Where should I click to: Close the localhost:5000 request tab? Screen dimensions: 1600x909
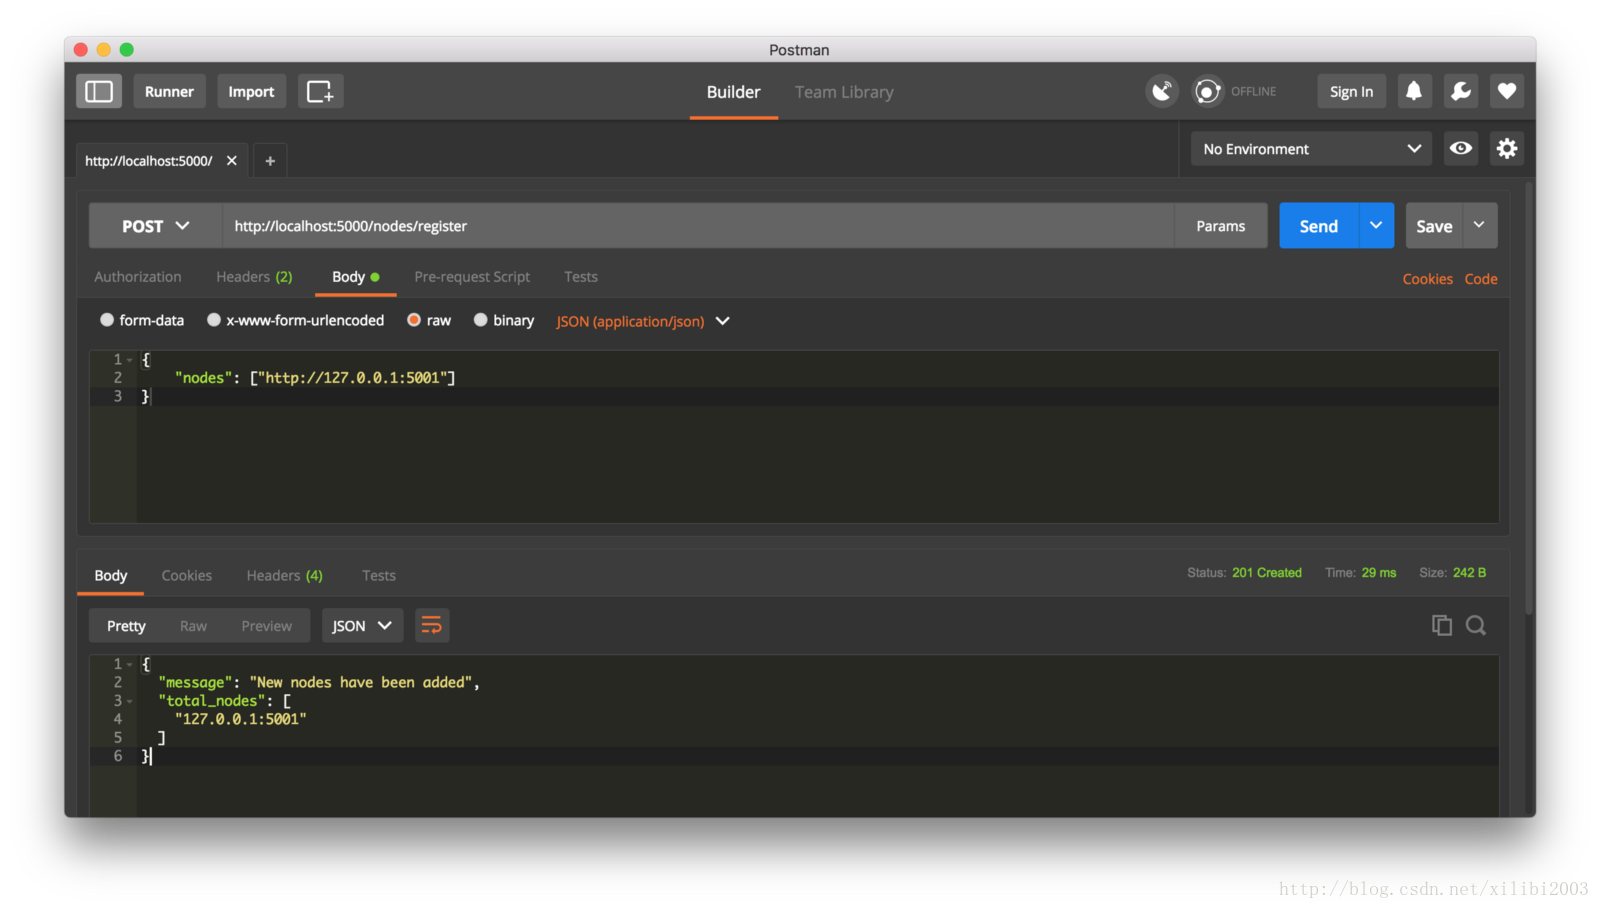point(232,160)
